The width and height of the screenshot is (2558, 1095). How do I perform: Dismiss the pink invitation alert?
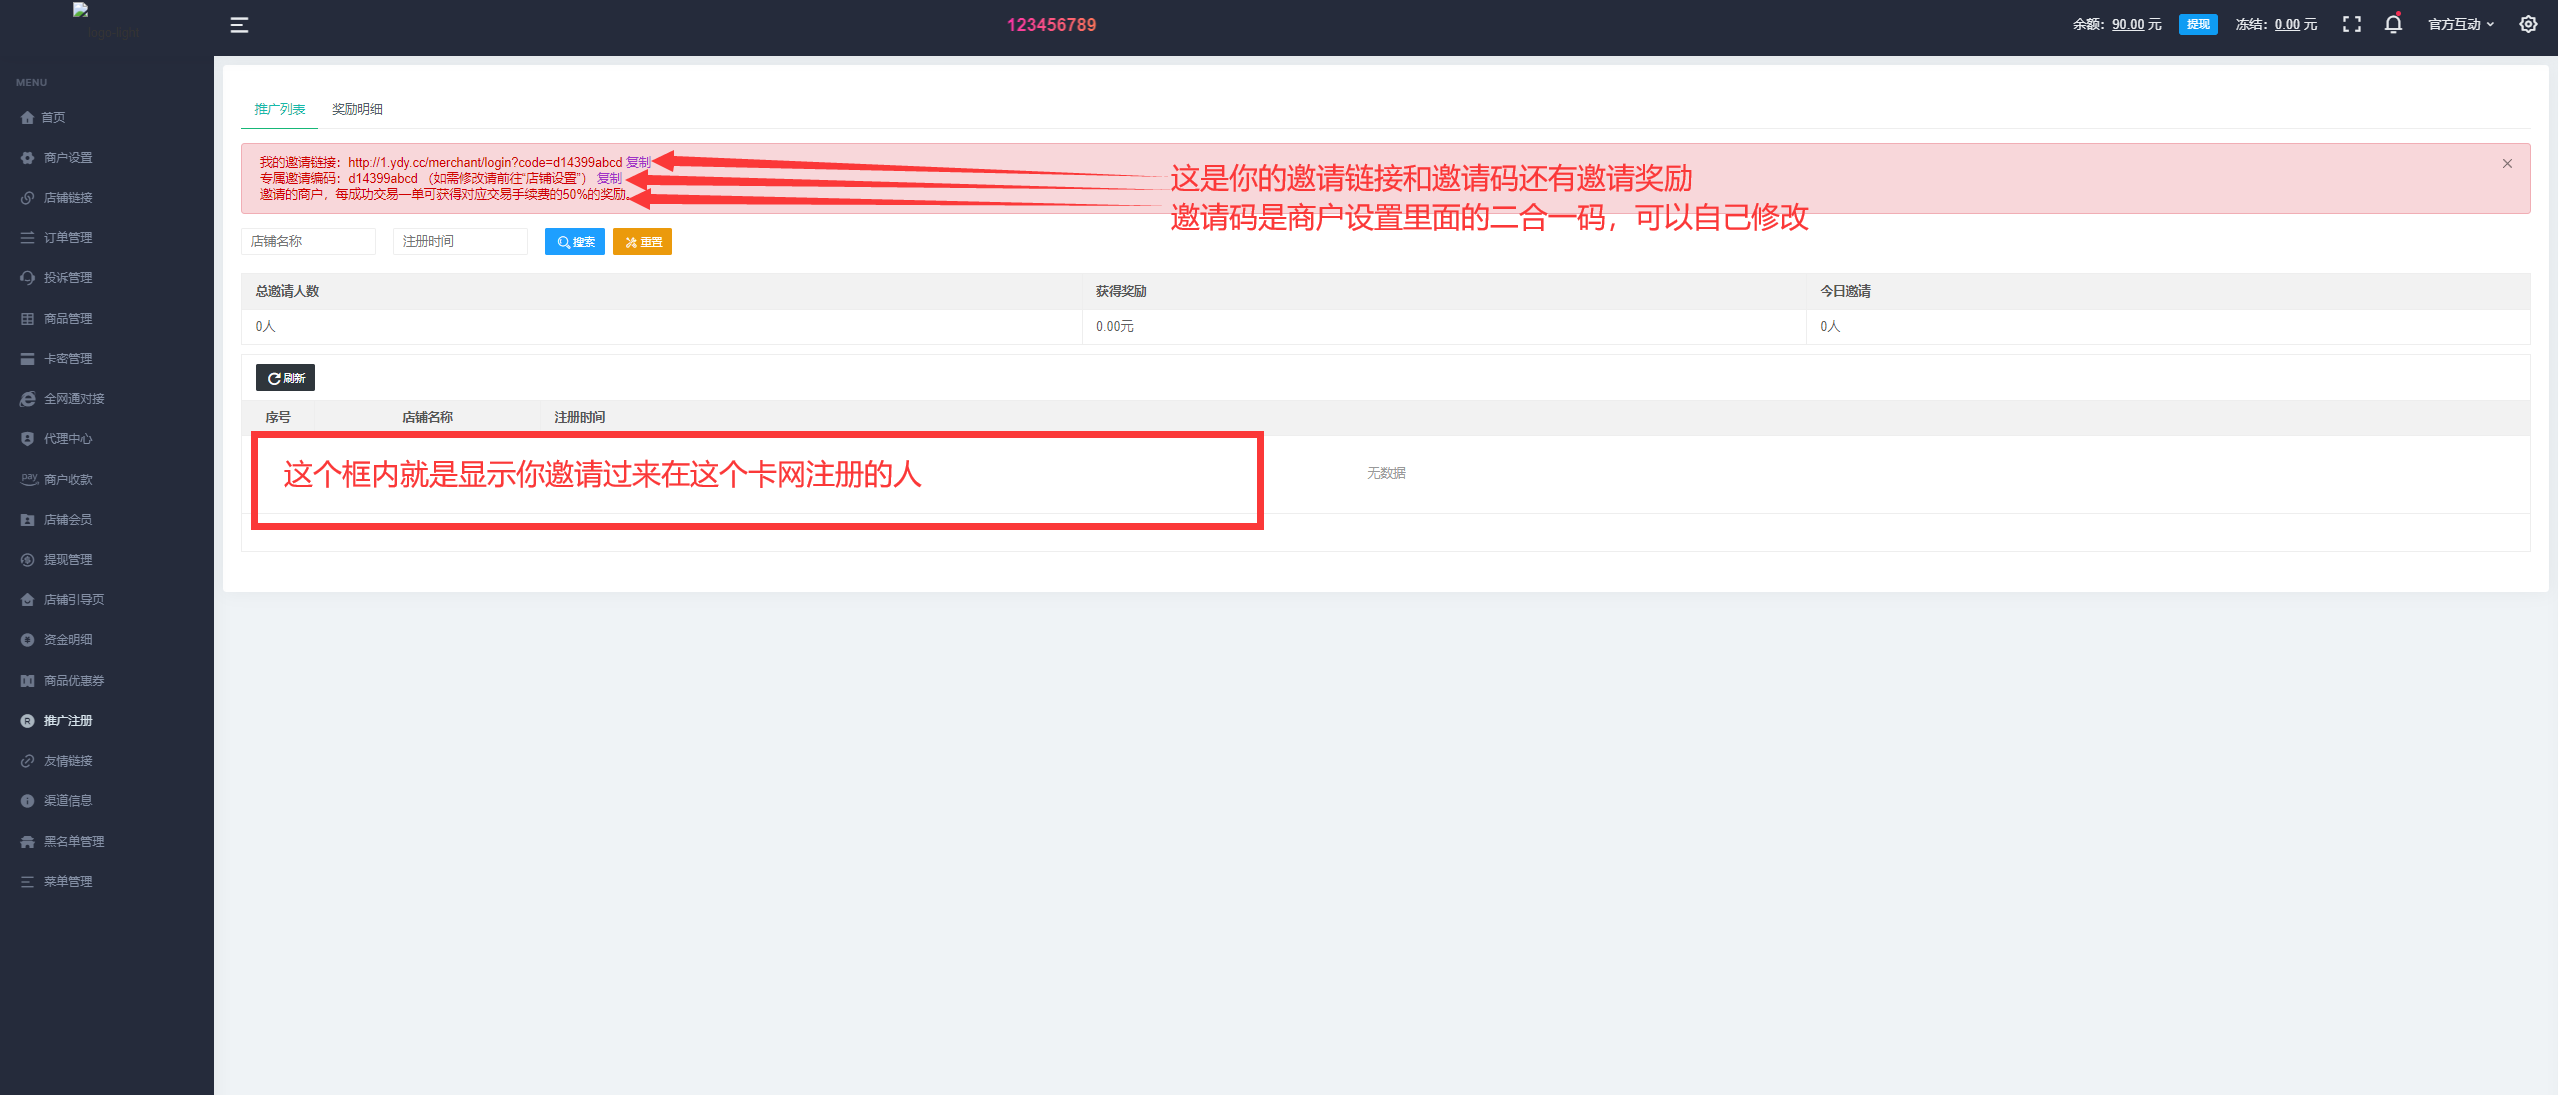[x=2507, y=164]
